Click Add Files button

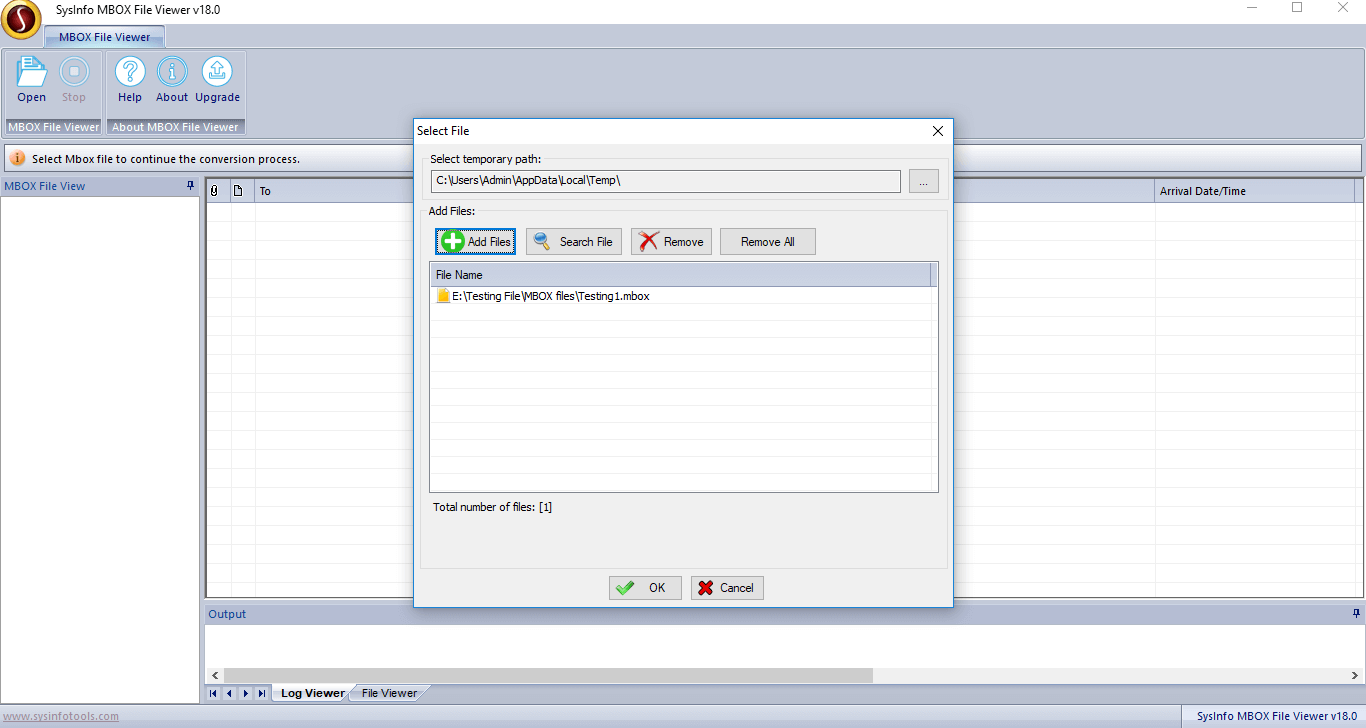pyautogui.click(x=476, y=241)
